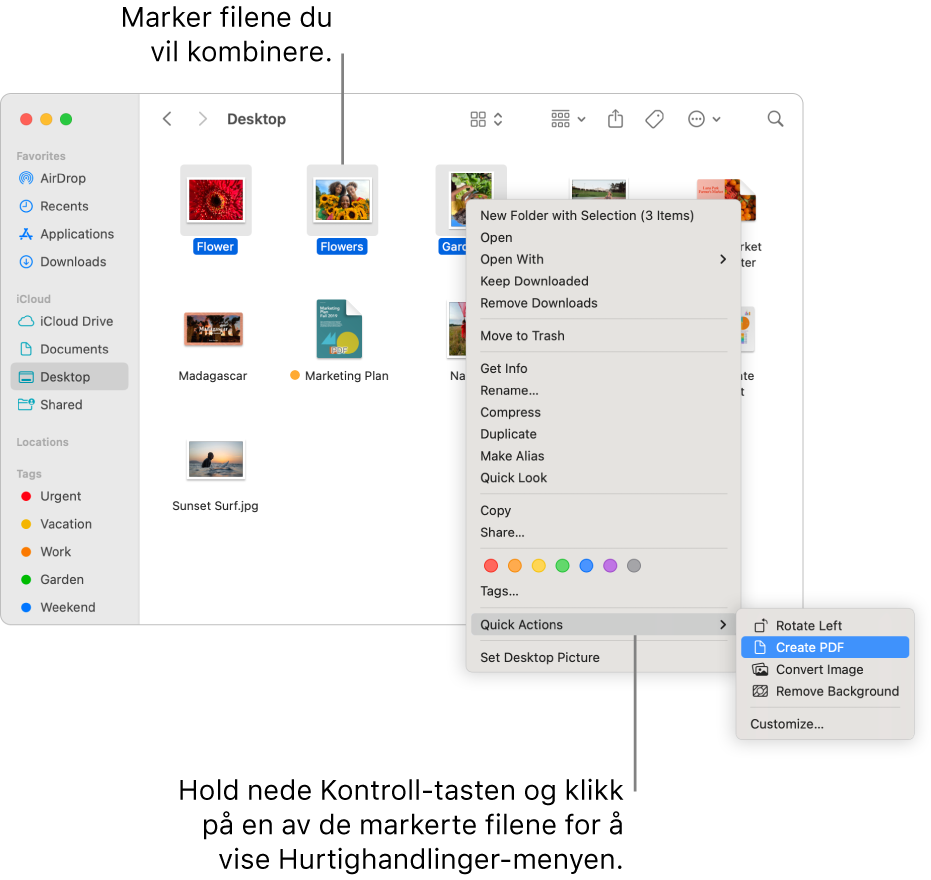The image size is (931, 880).
Task: Select Desktop in the sidebar
Action: point(69,377)
